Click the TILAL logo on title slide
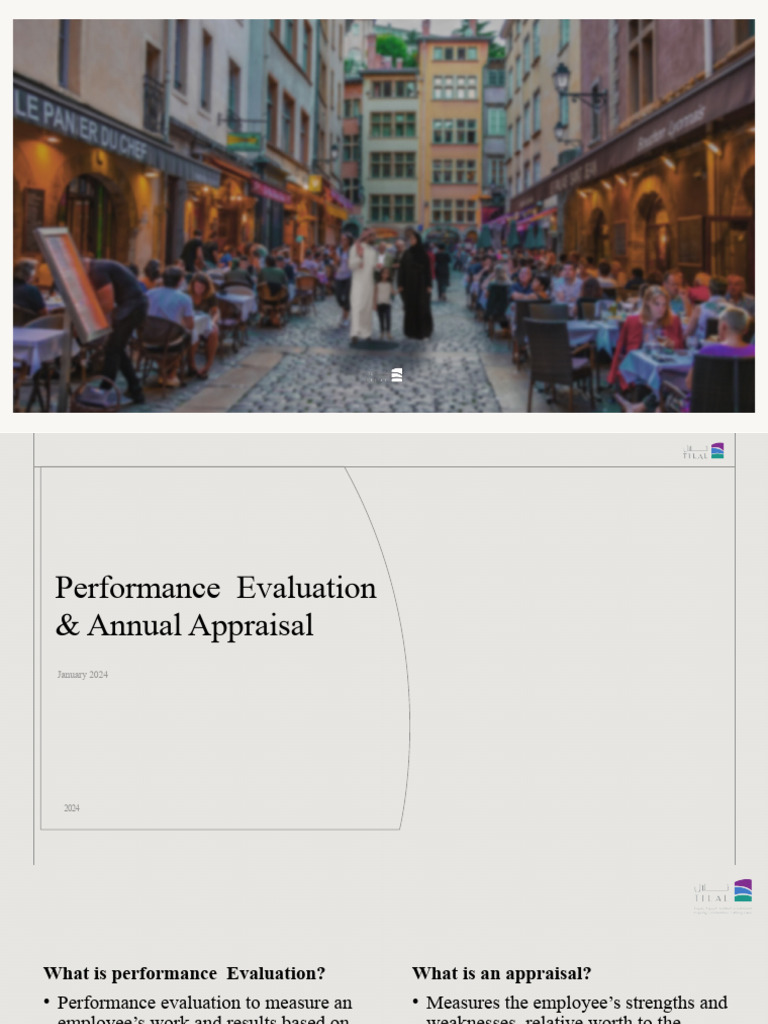Screen dimensions: 768x1024 pyautogui.click(x=703, y=451)
